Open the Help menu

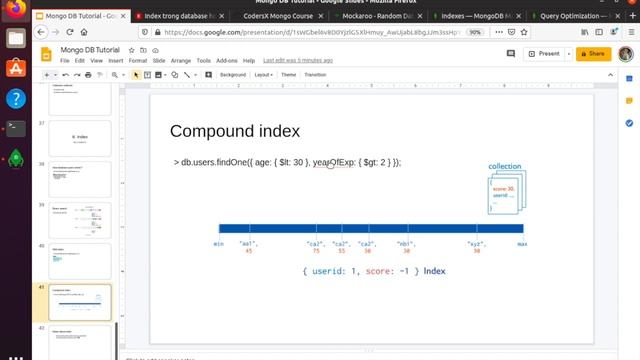click(249, 60)
